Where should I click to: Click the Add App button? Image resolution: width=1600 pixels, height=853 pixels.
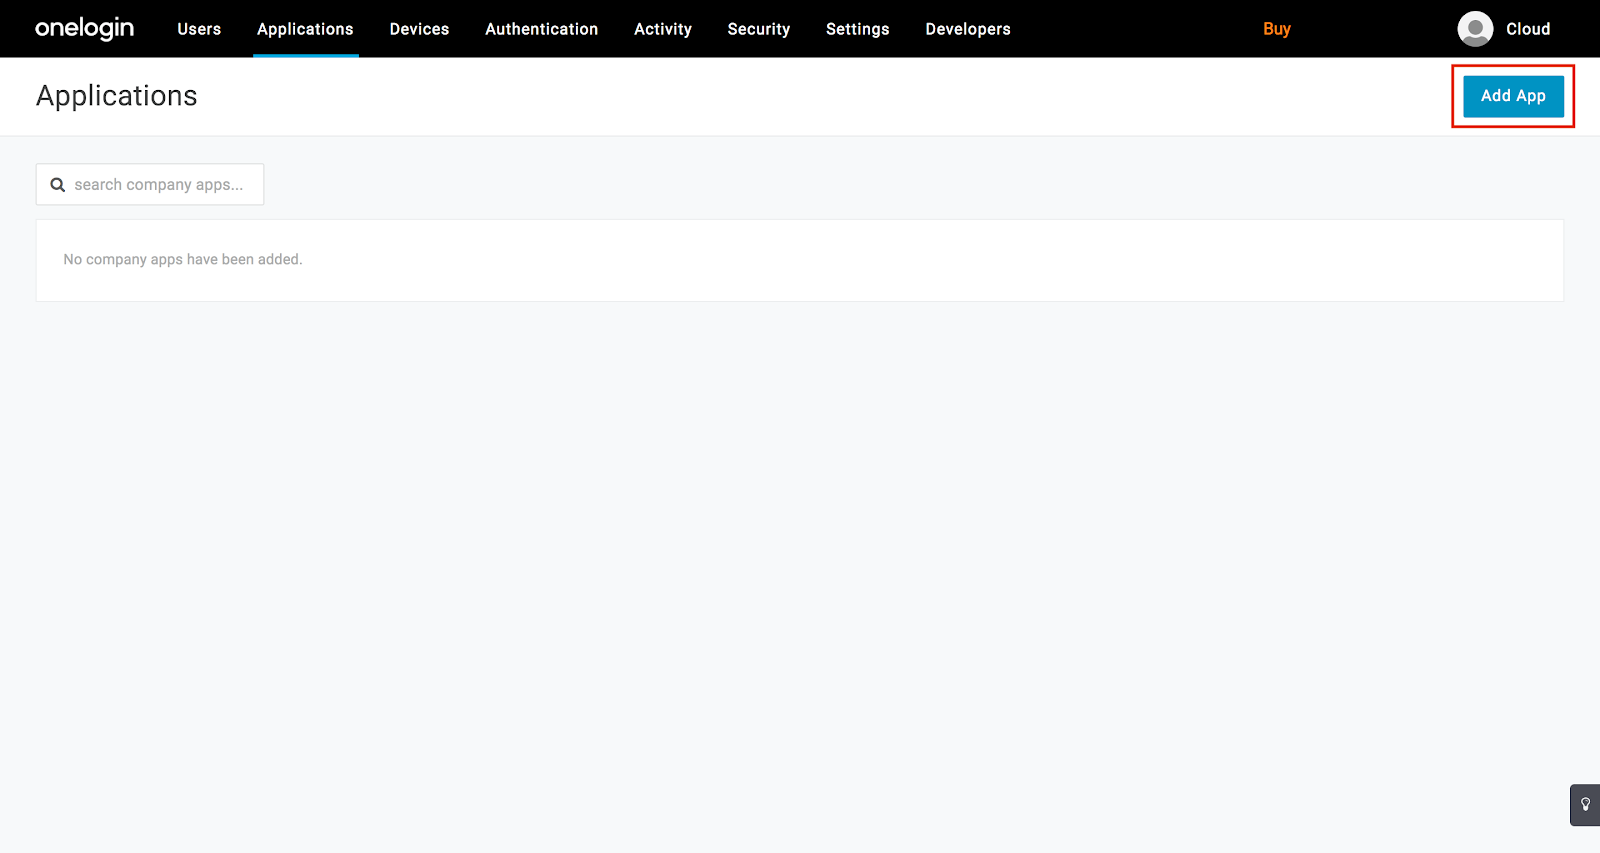[1513, 96]
